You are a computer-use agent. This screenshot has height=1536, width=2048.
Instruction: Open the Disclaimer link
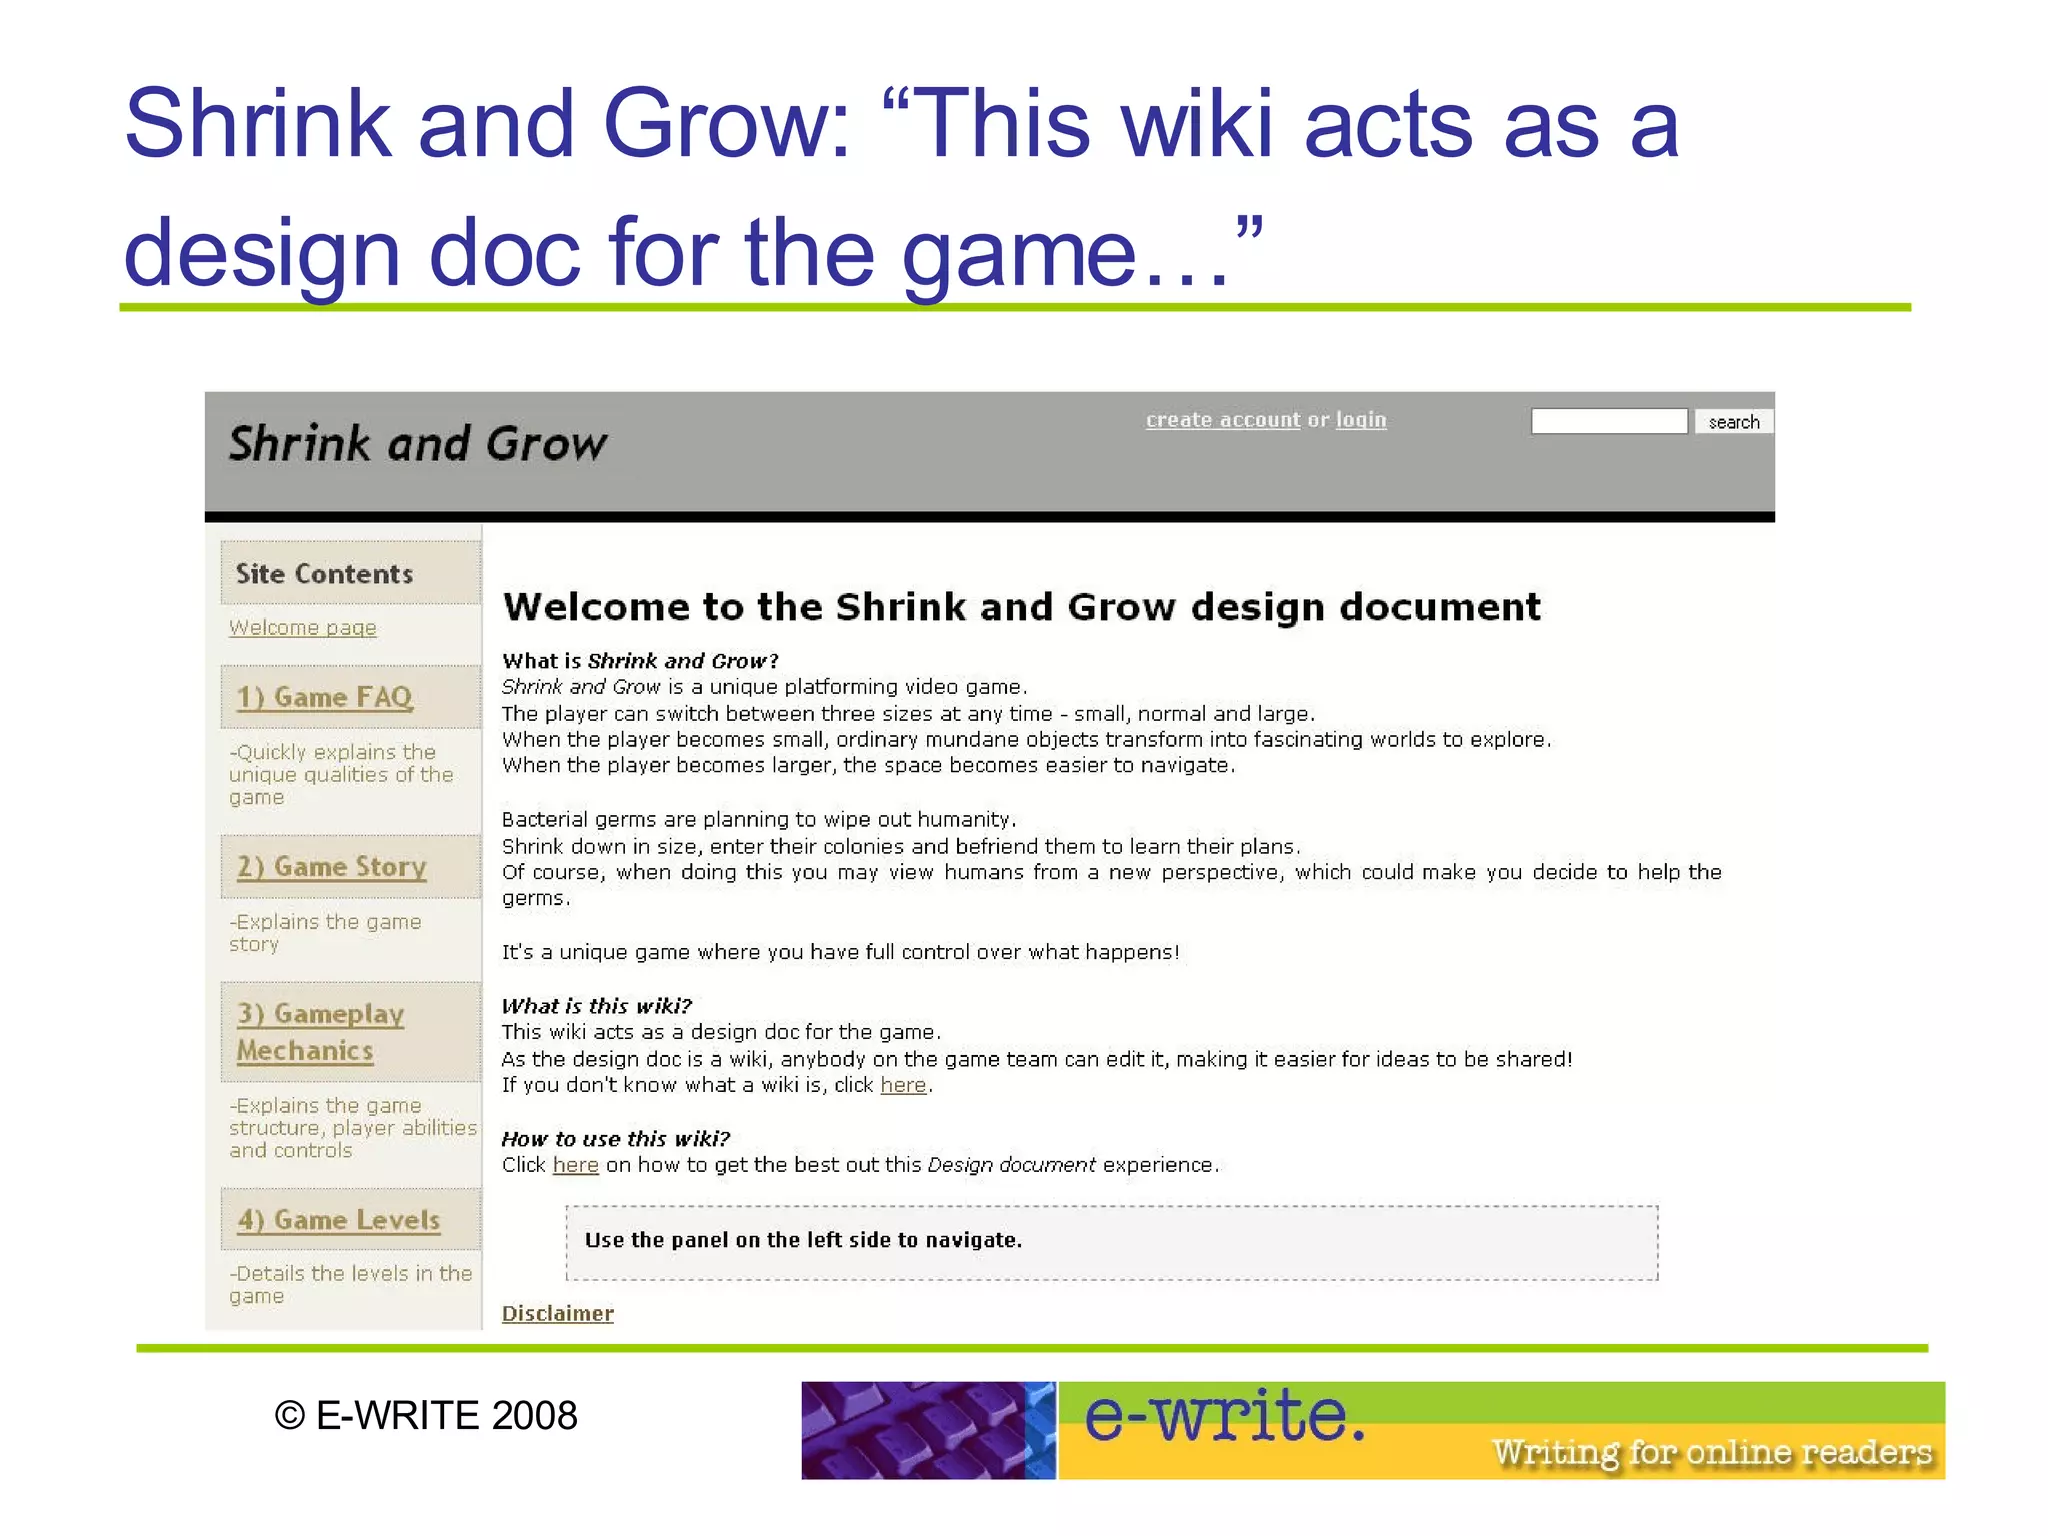coord(557,1314)
